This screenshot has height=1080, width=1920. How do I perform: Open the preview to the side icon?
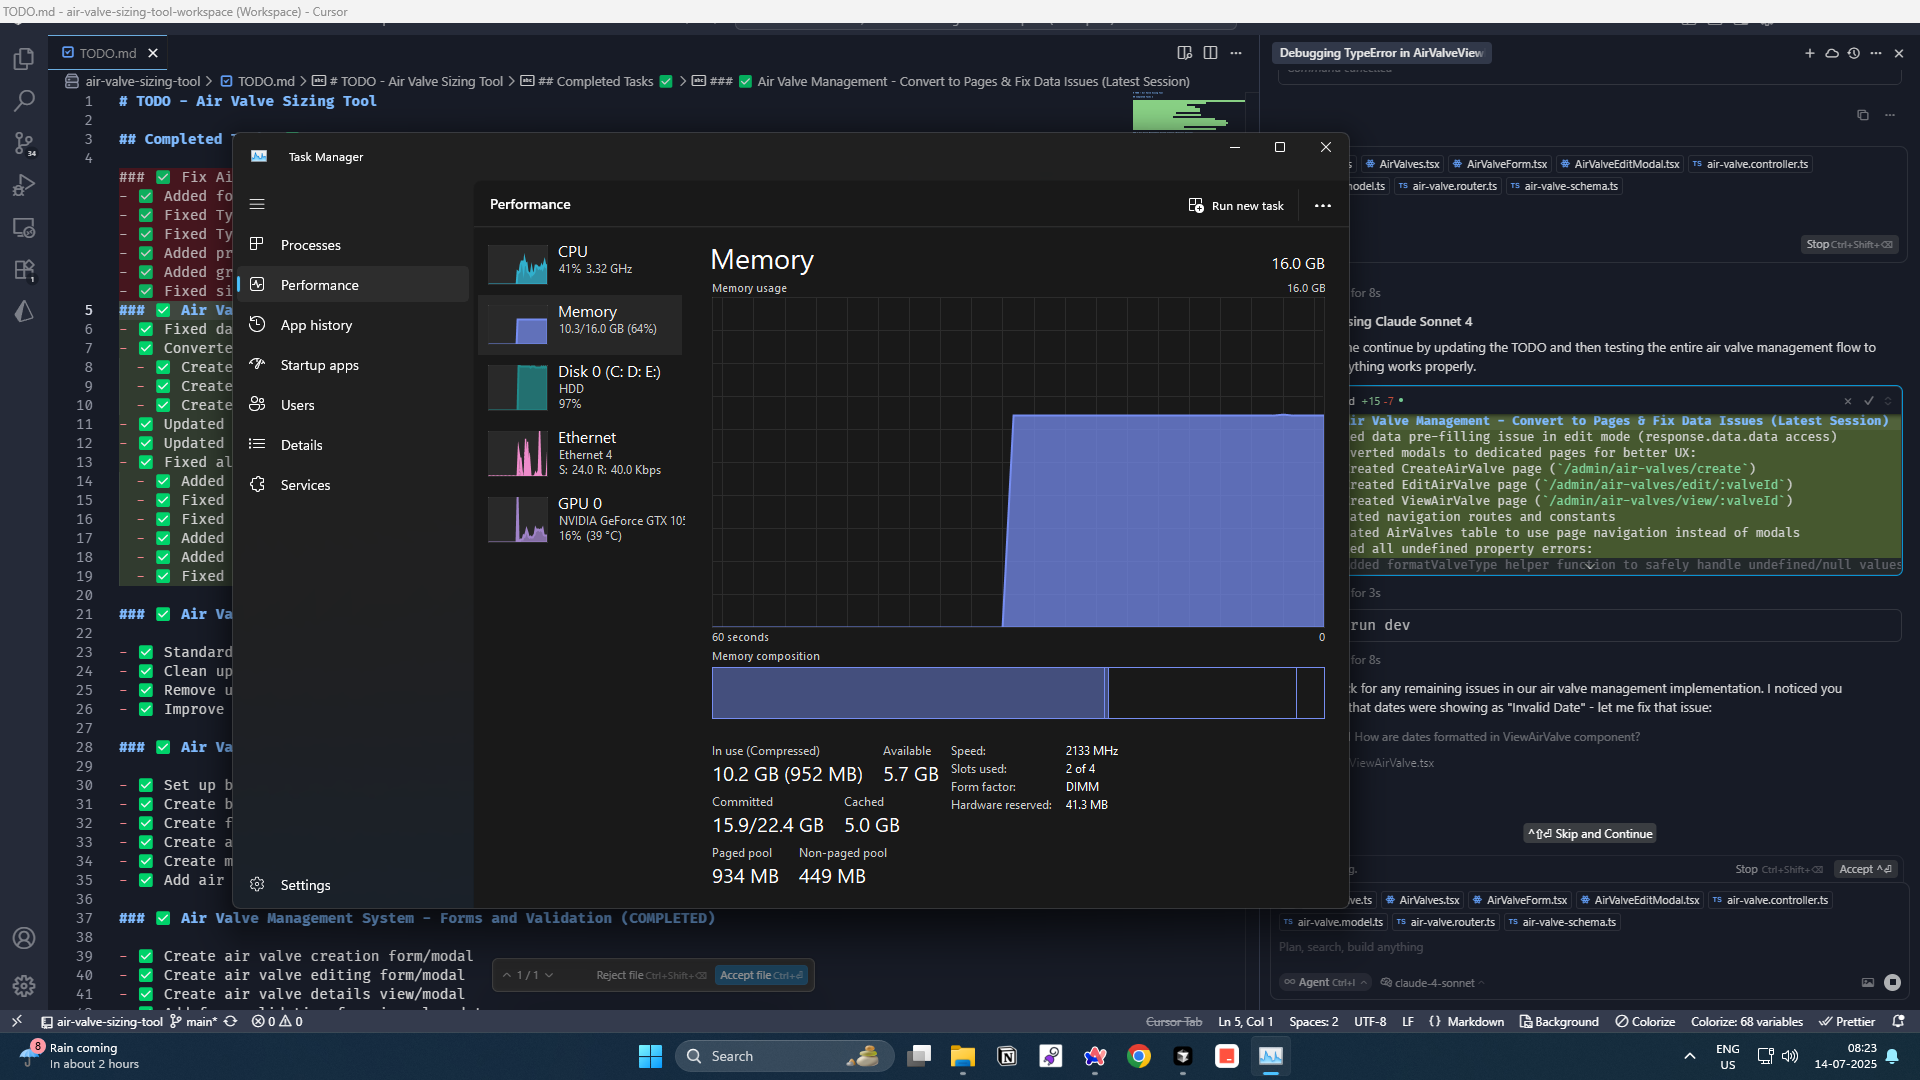[1184, 53]
